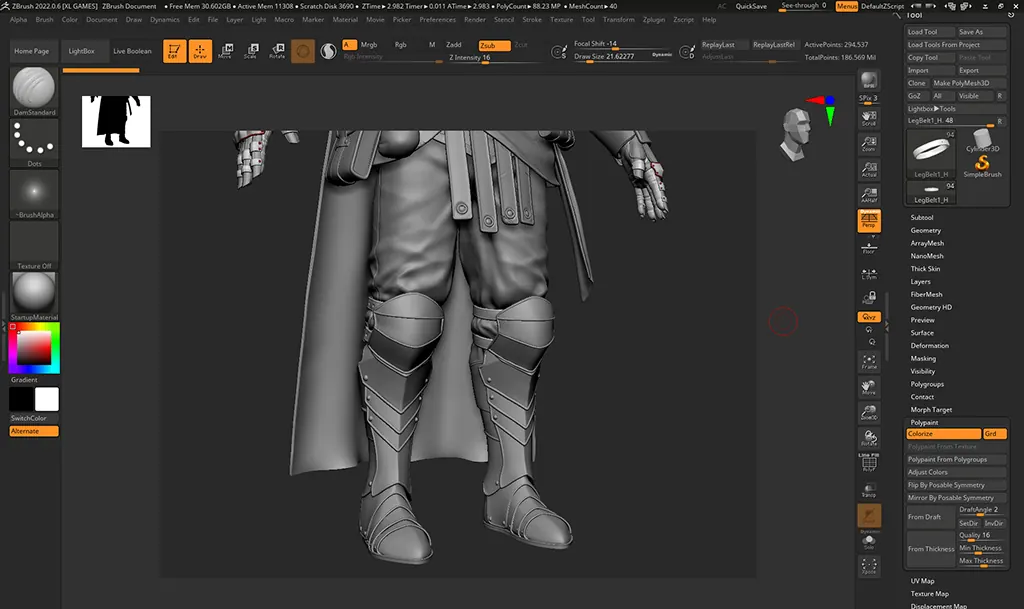Click Make PolyMesh3D button
Image resolution: width=1024 pixels, height=609 pixels.
coord(968,83)
